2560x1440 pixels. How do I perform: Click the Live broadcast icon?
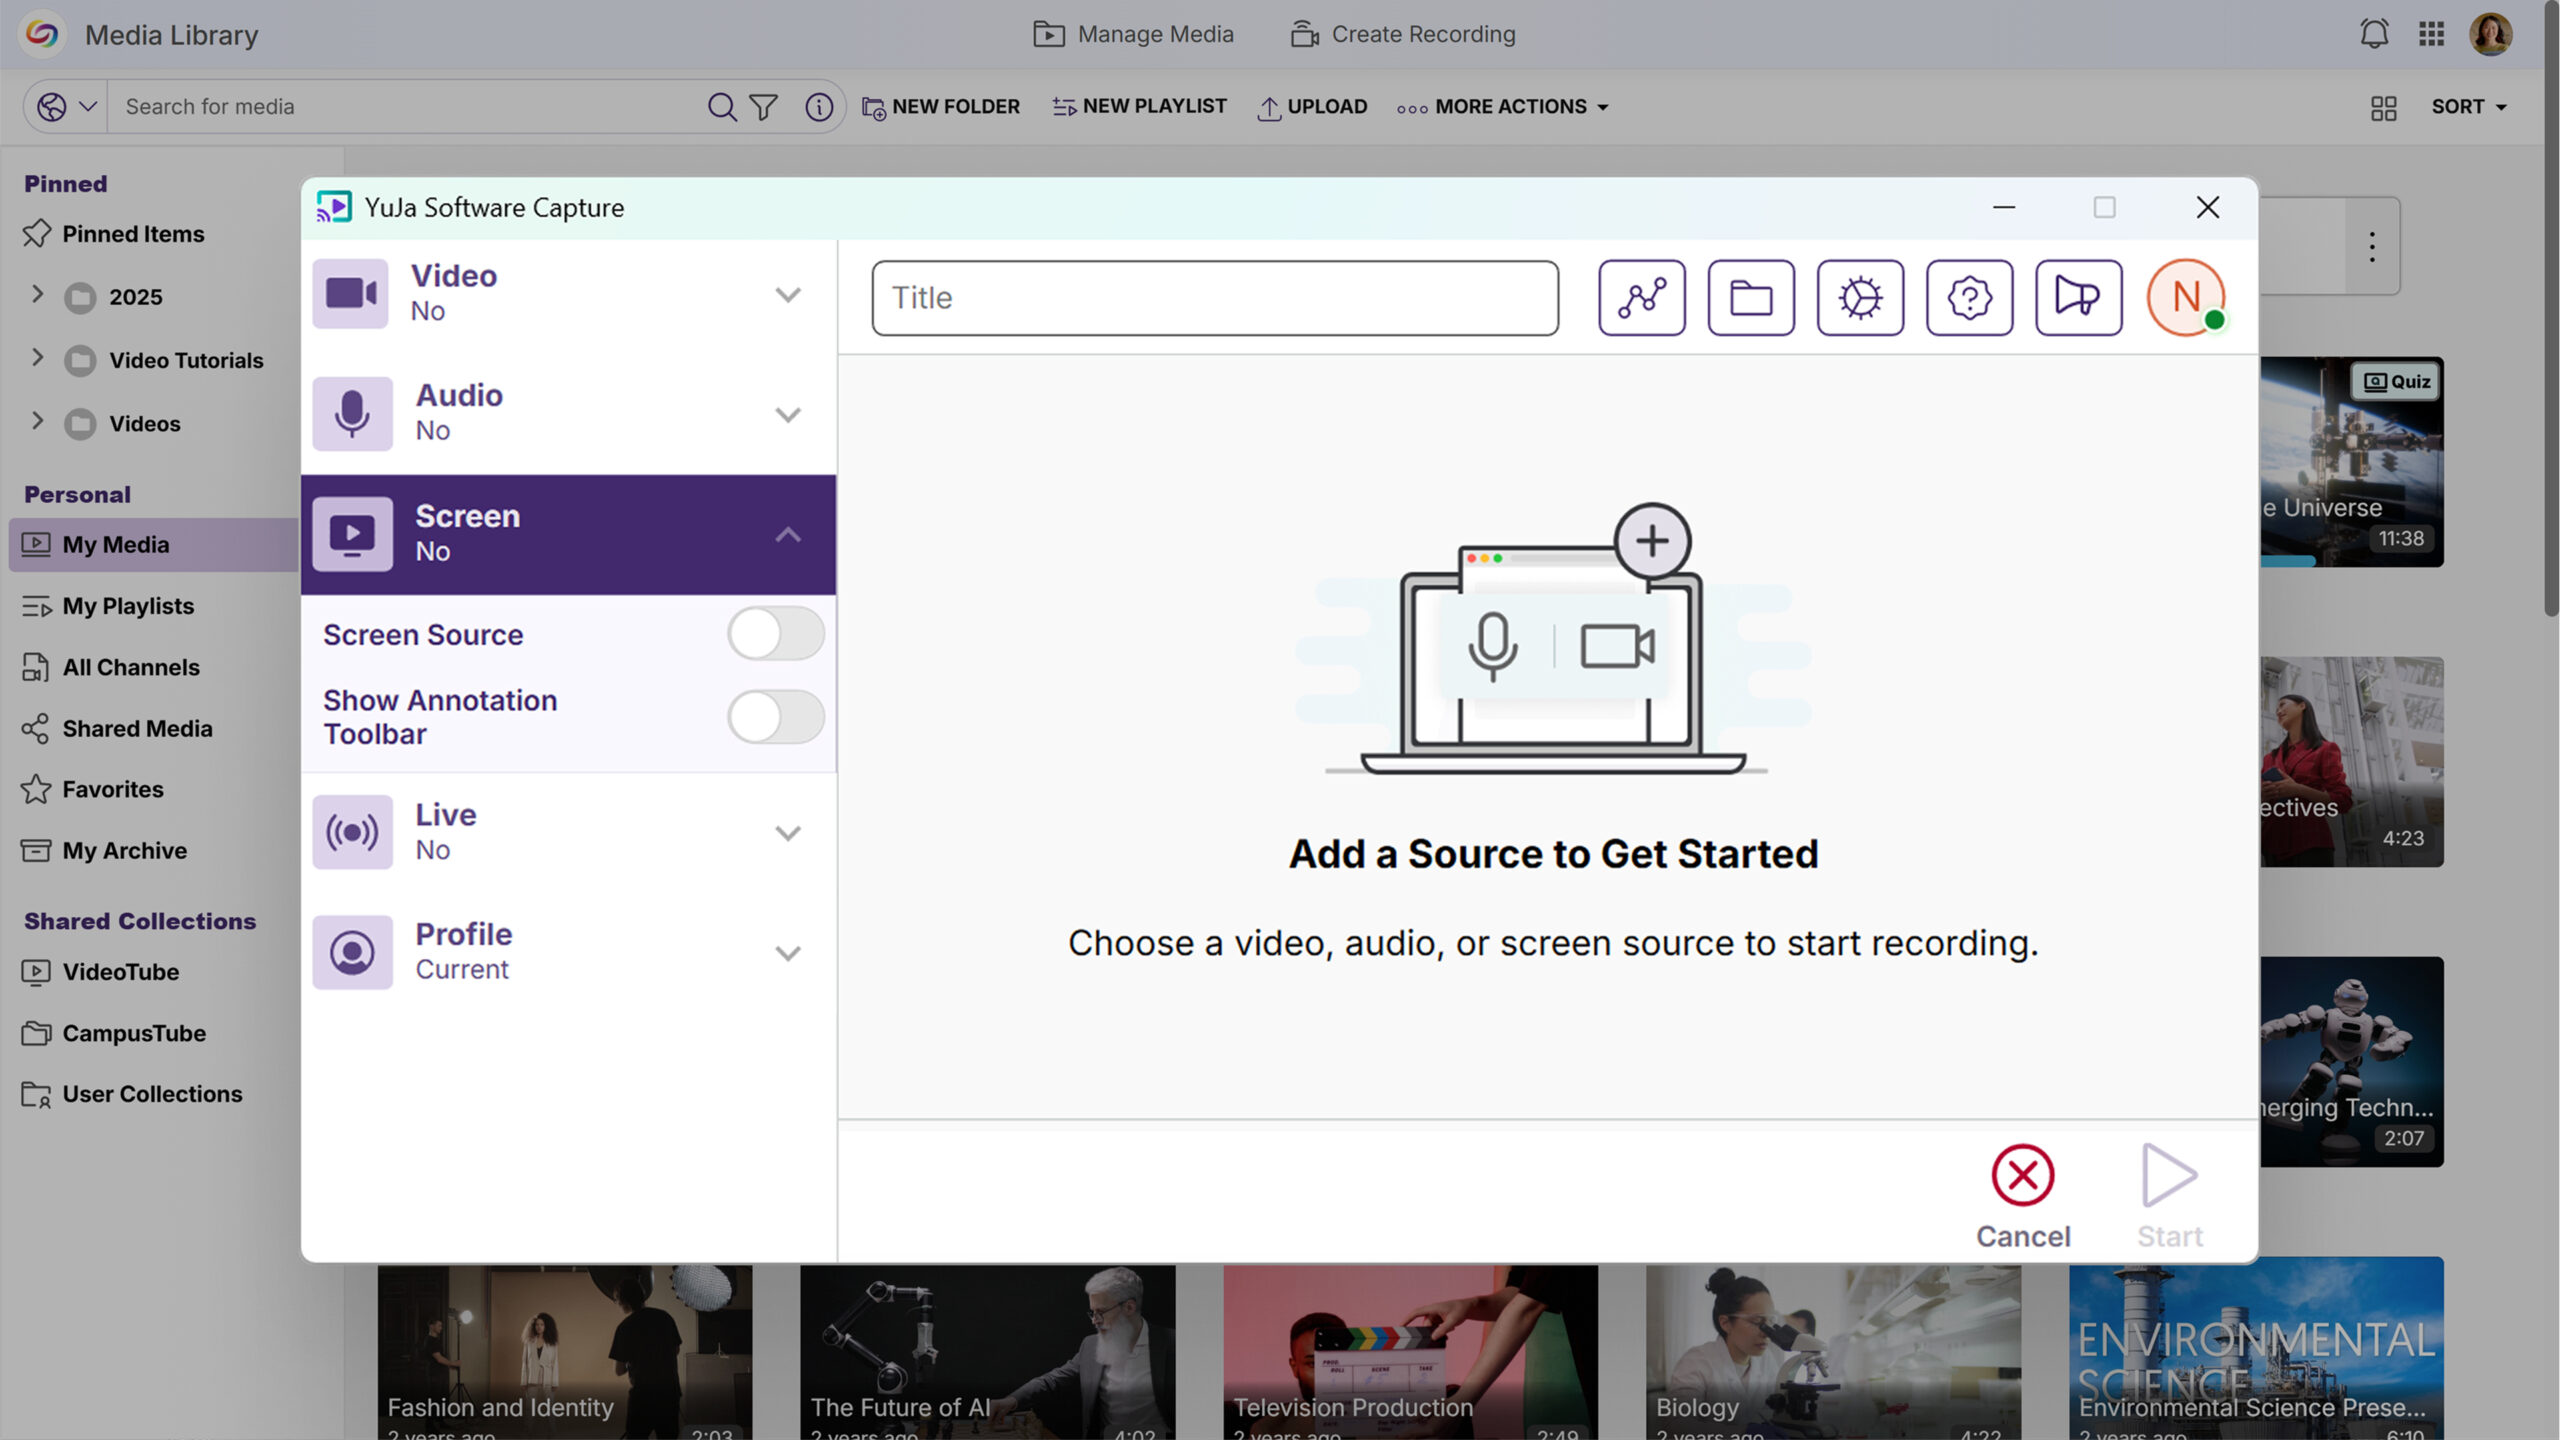[352, 832]
